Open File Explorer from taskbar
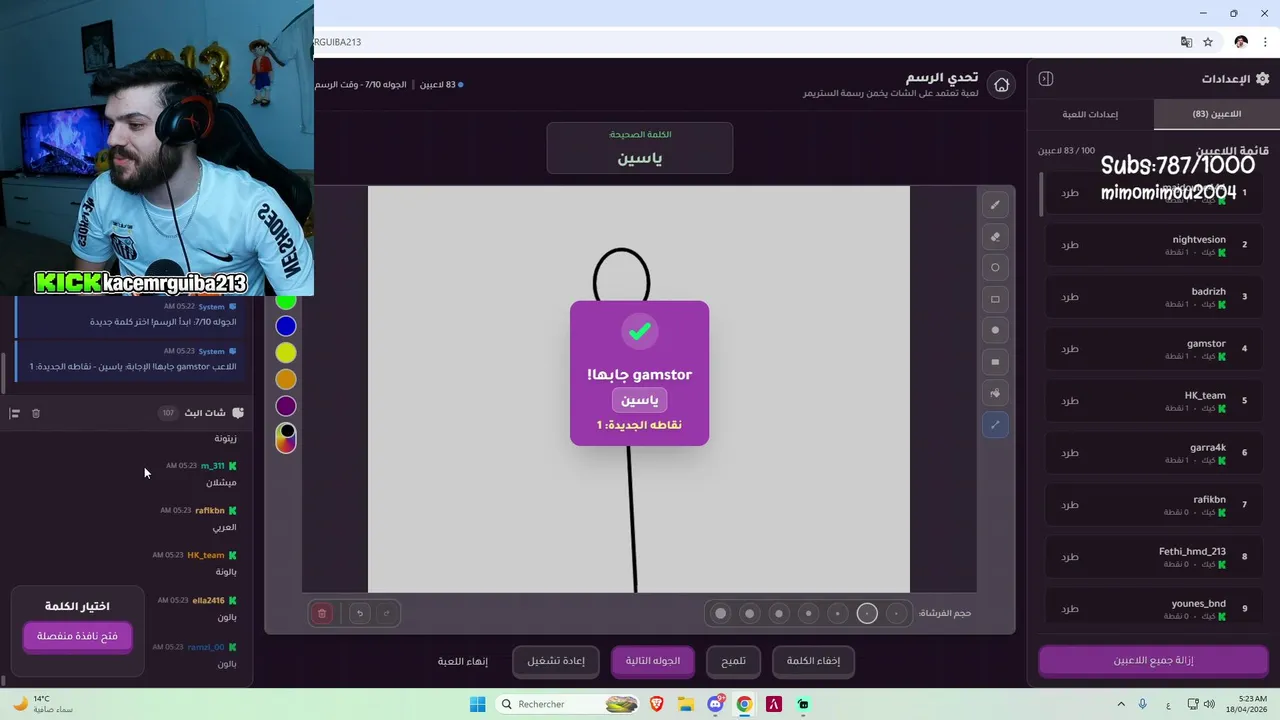 (686, 704)
